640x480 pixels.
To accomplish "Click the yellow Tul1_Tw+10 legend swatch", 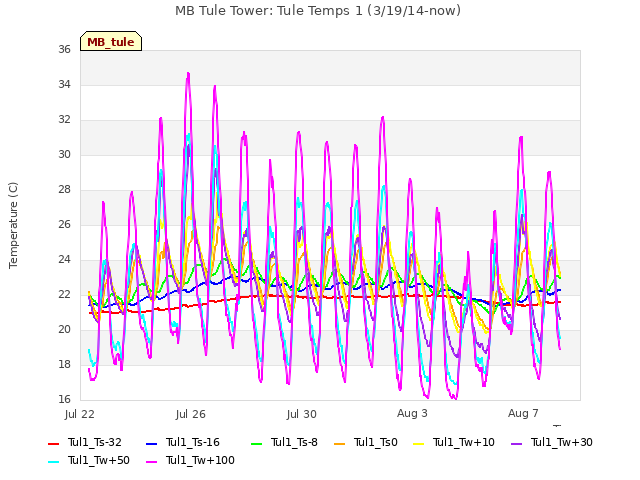I will [x=419, y=444].
